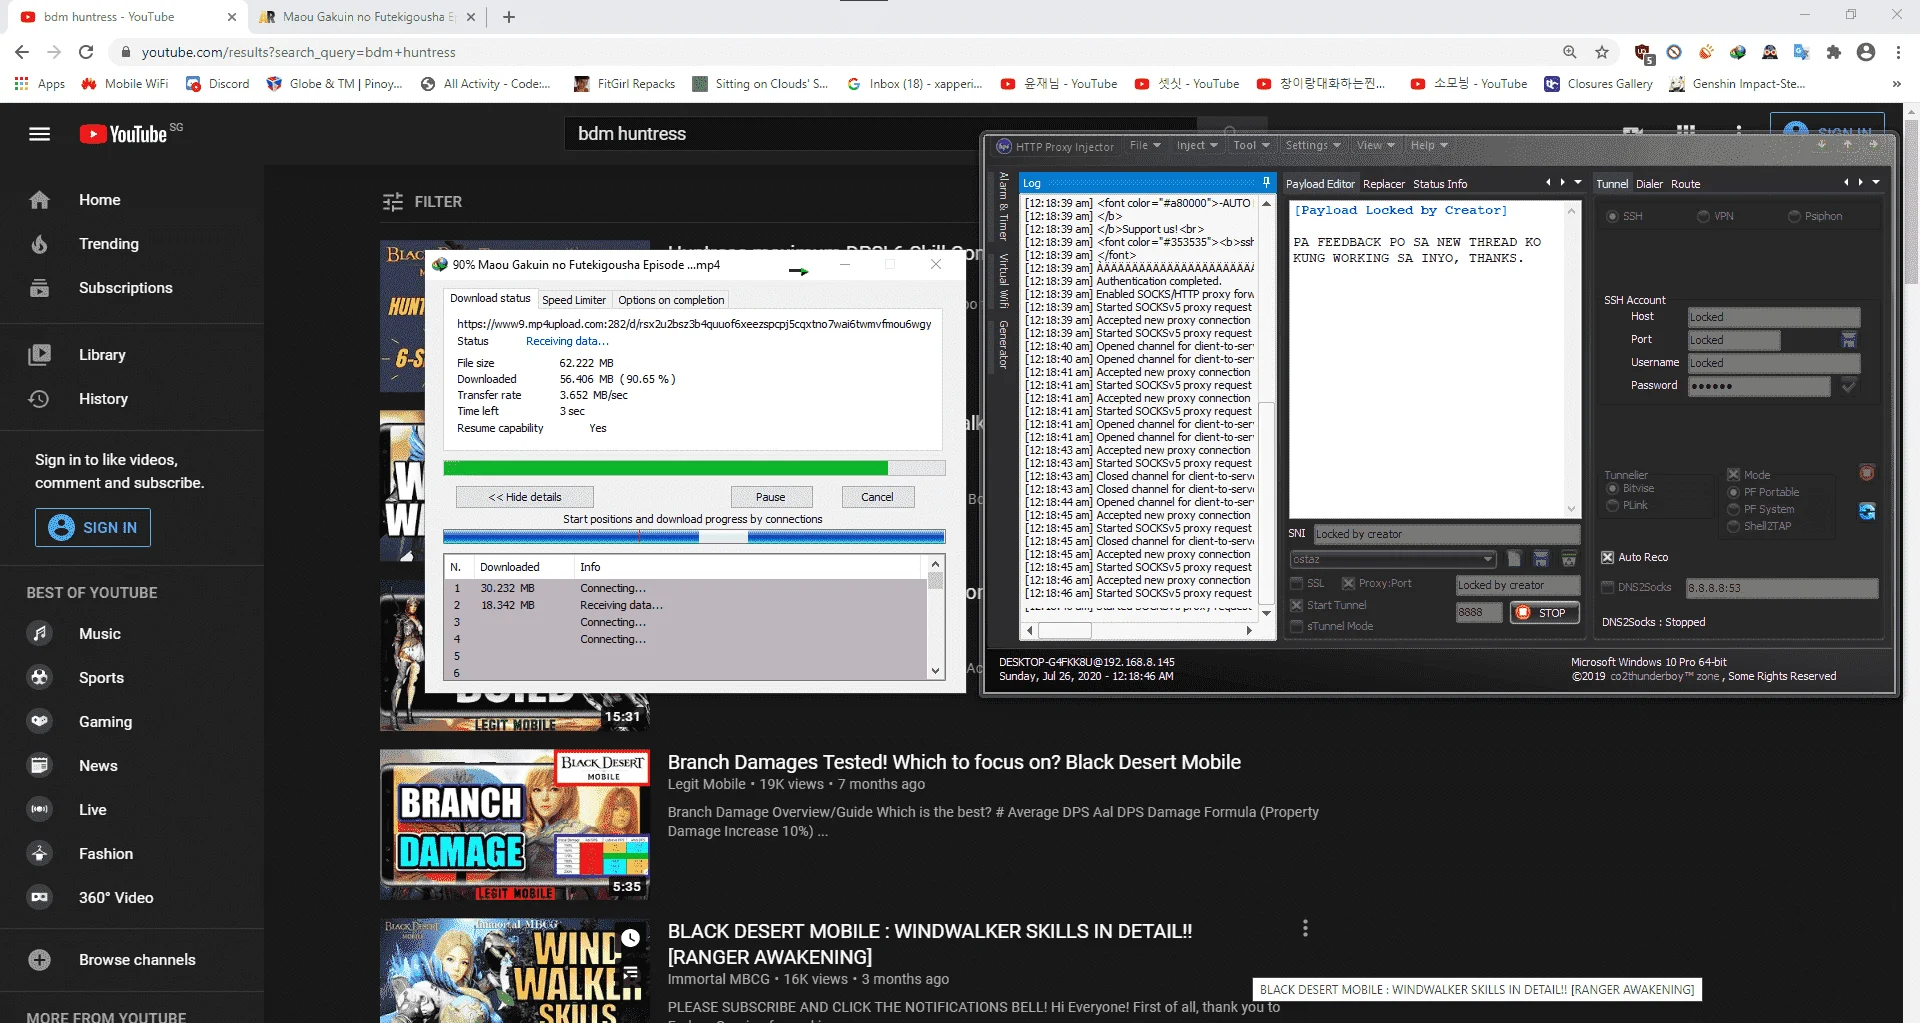Toggle the Auto Reco checkbox
1920x1023 pixels.
[x=1608, y=558]
